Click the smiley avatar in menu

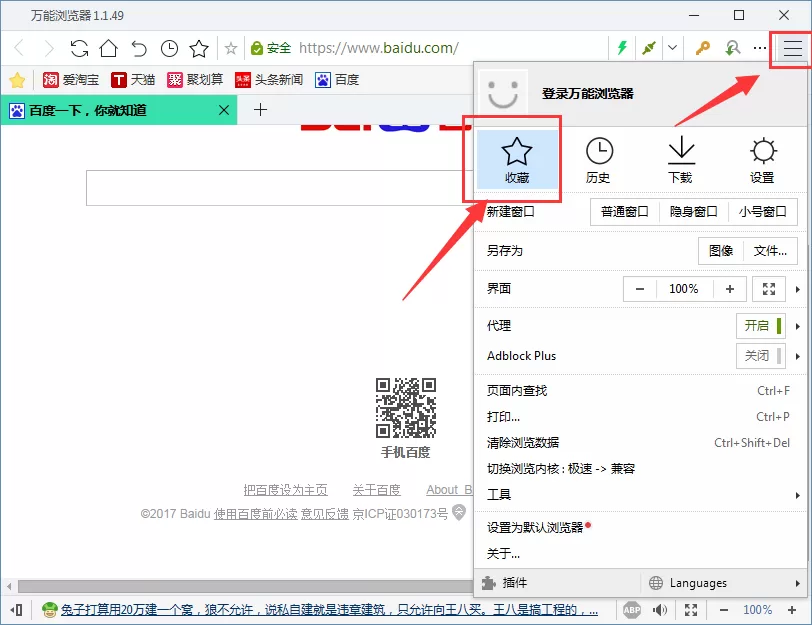(503, 94)
